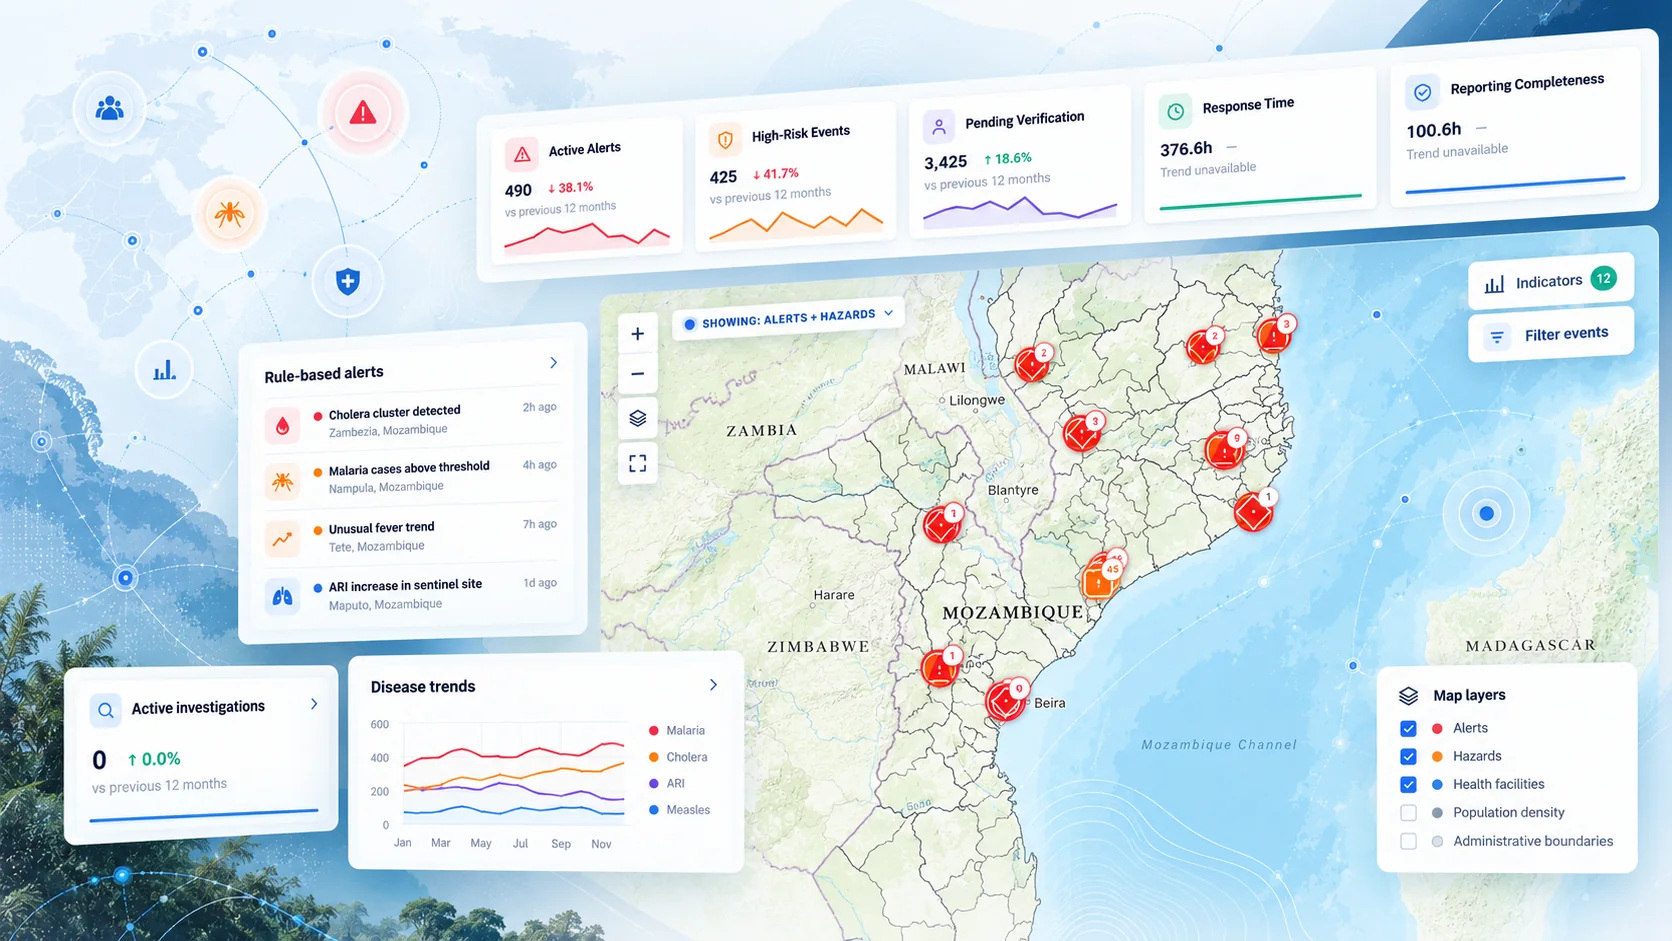This screenshot has width=1672, height=941.
Task: Click the Active investigations magnifier icon
Action: click(105, 710)
